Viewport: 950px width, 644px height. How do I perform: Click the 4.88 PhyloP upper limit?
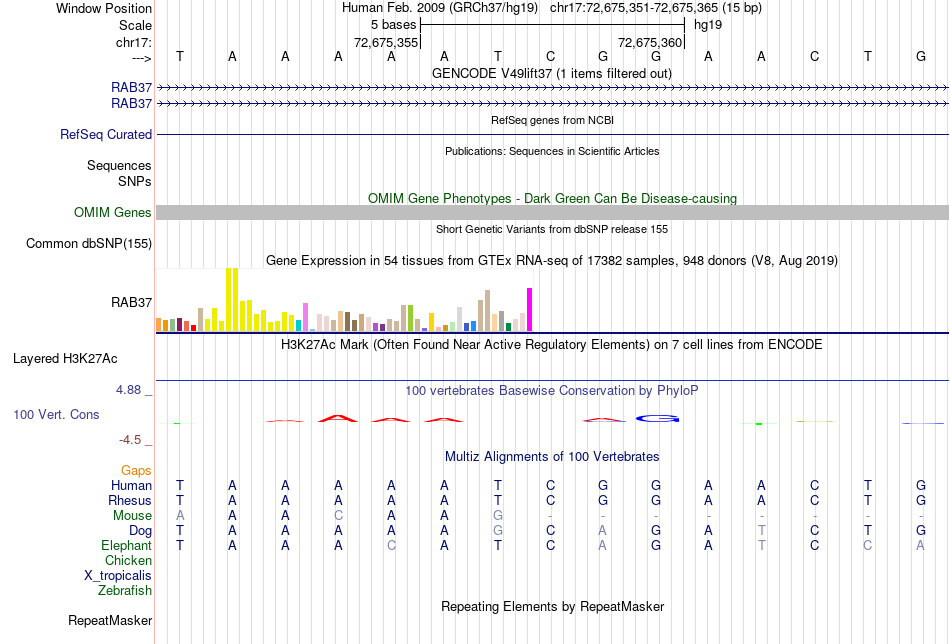coord(128,390)
